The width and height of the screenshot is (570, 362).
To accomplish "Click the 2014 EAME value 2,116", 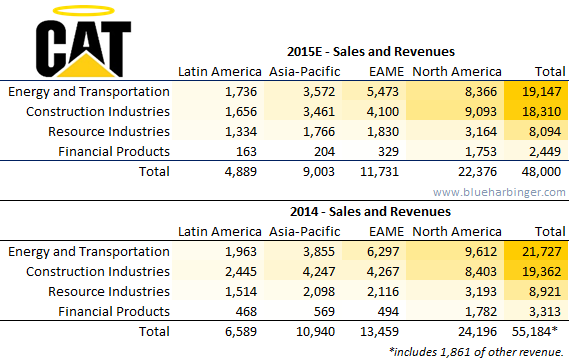I will (383, 291).
